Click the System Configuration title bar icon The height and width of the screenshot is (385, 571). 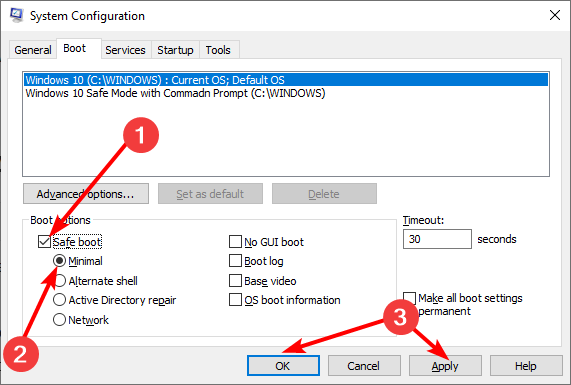pyautogui.click(x=16, y=15)
